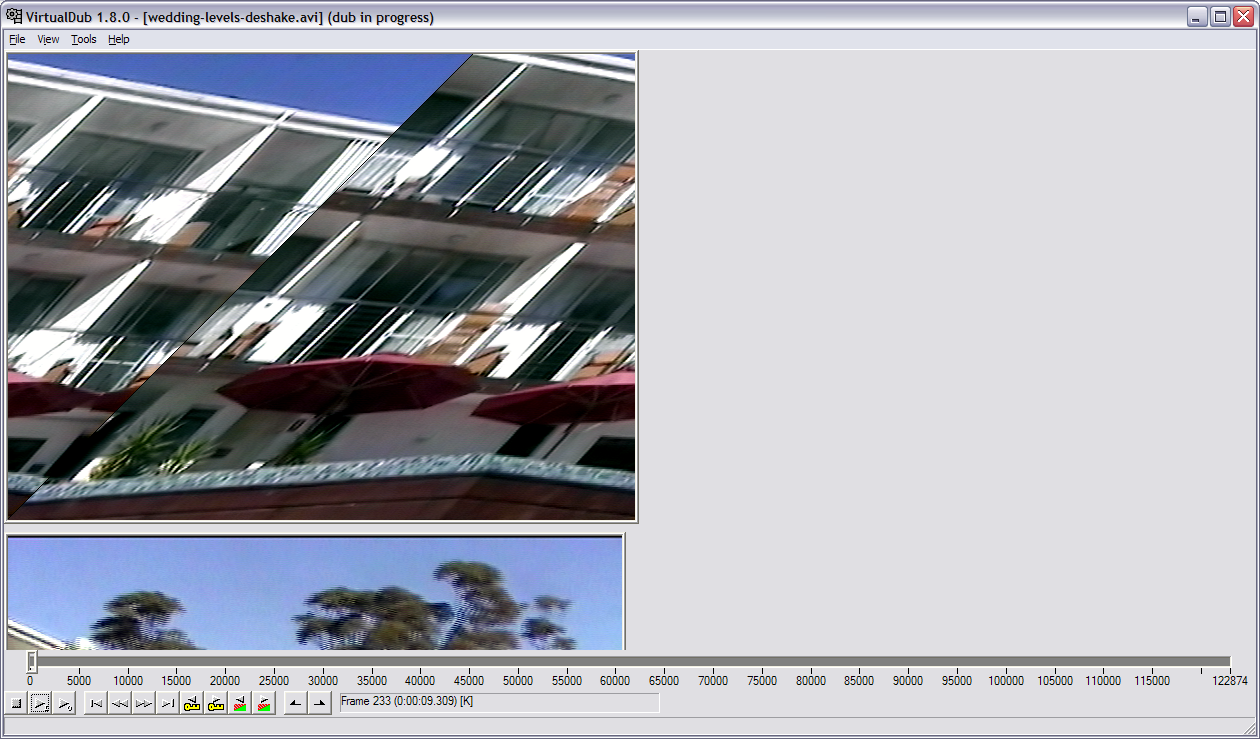The image size is (1260, 739).
Task: Click the VirtualDub title bar app icon
Action: (14, 17)
